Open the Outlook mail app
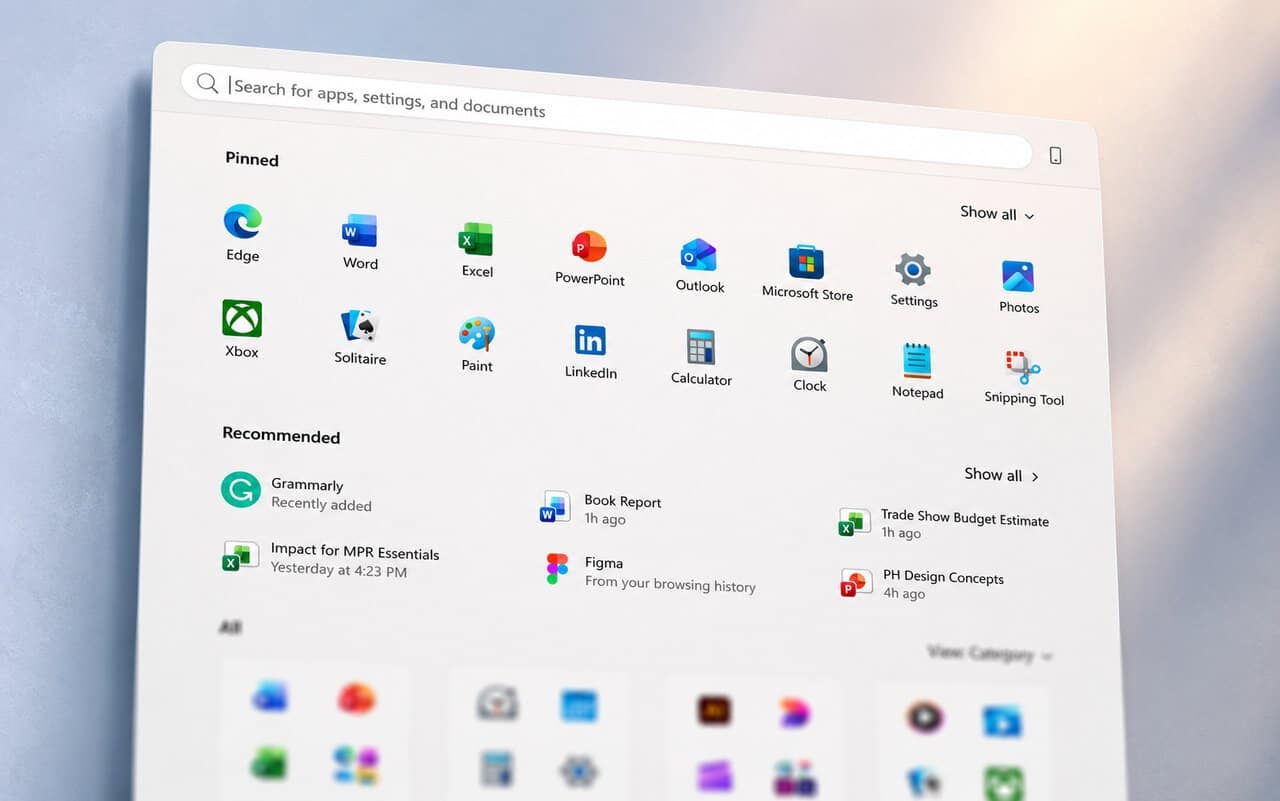Image resolution: width=1280 pixels, height=801 pixels. [699, 256]
